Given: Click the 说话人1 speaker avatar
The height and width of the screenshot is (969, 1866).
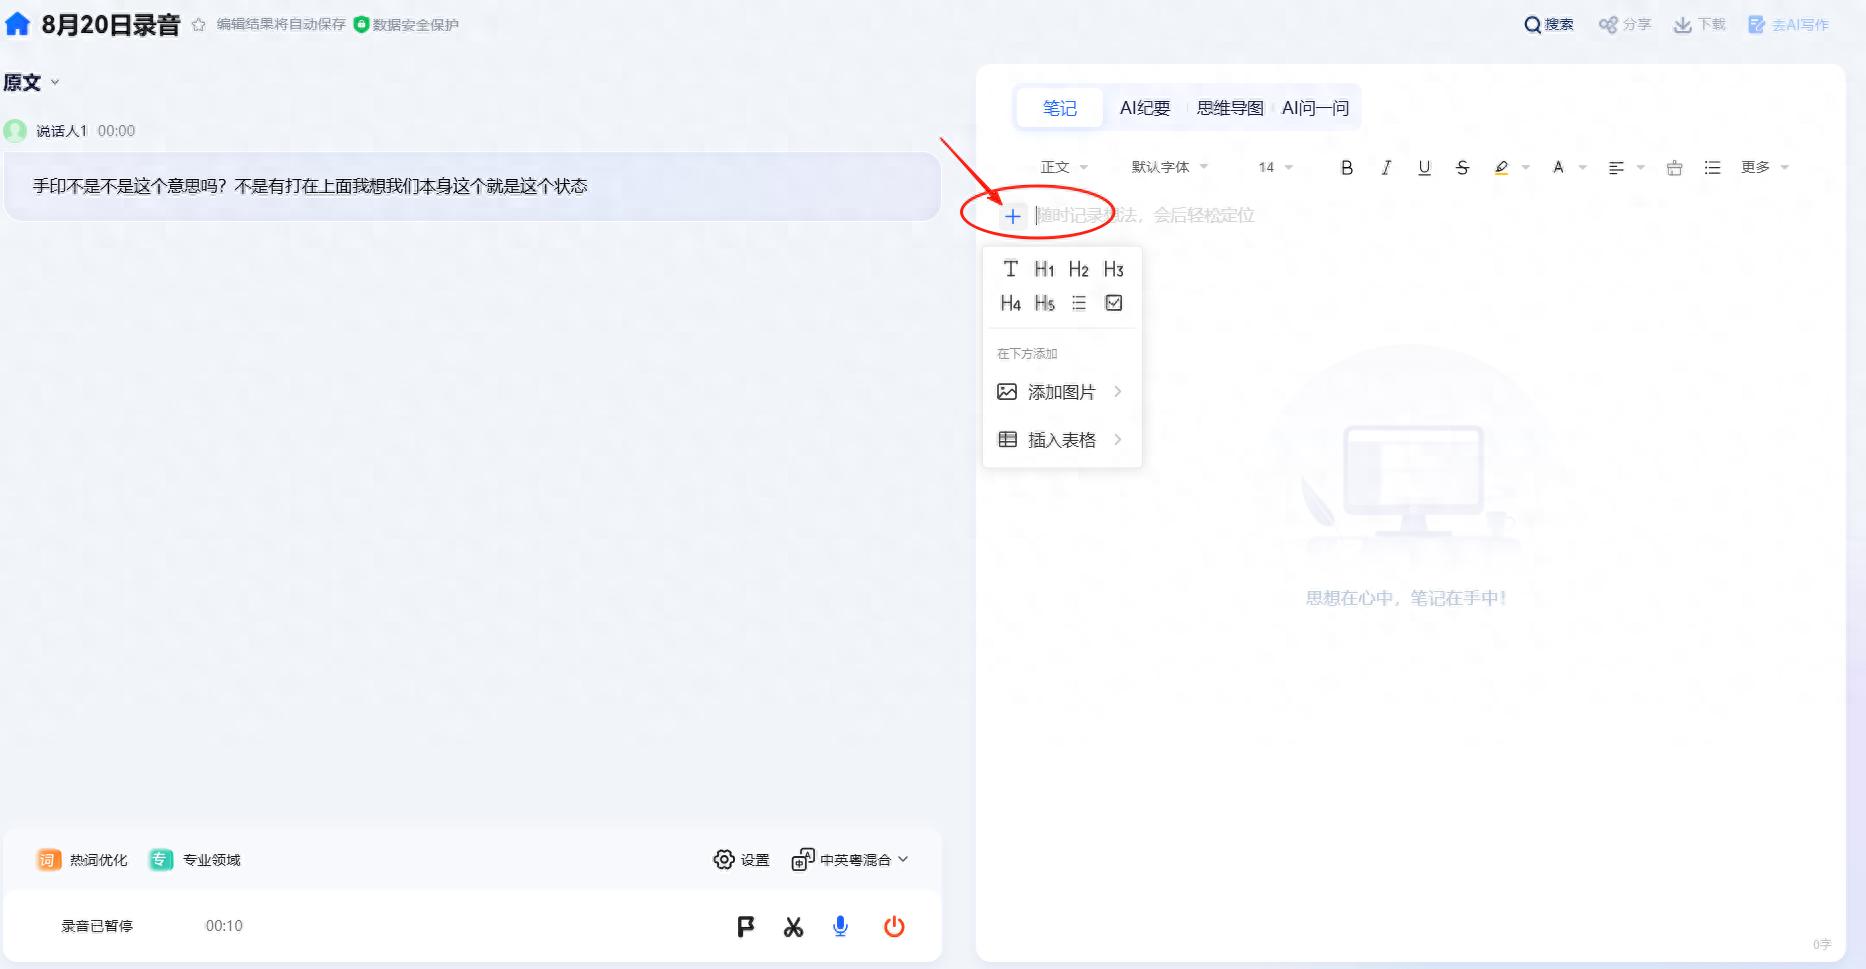Looking at the screenshot, I should (x=15, y=130).
